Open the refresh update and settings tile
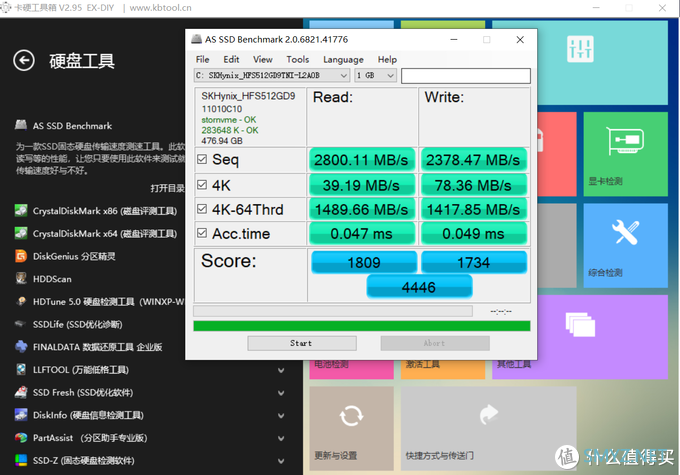Viewport: 680px width, 475px height. (x=352, y=429)
